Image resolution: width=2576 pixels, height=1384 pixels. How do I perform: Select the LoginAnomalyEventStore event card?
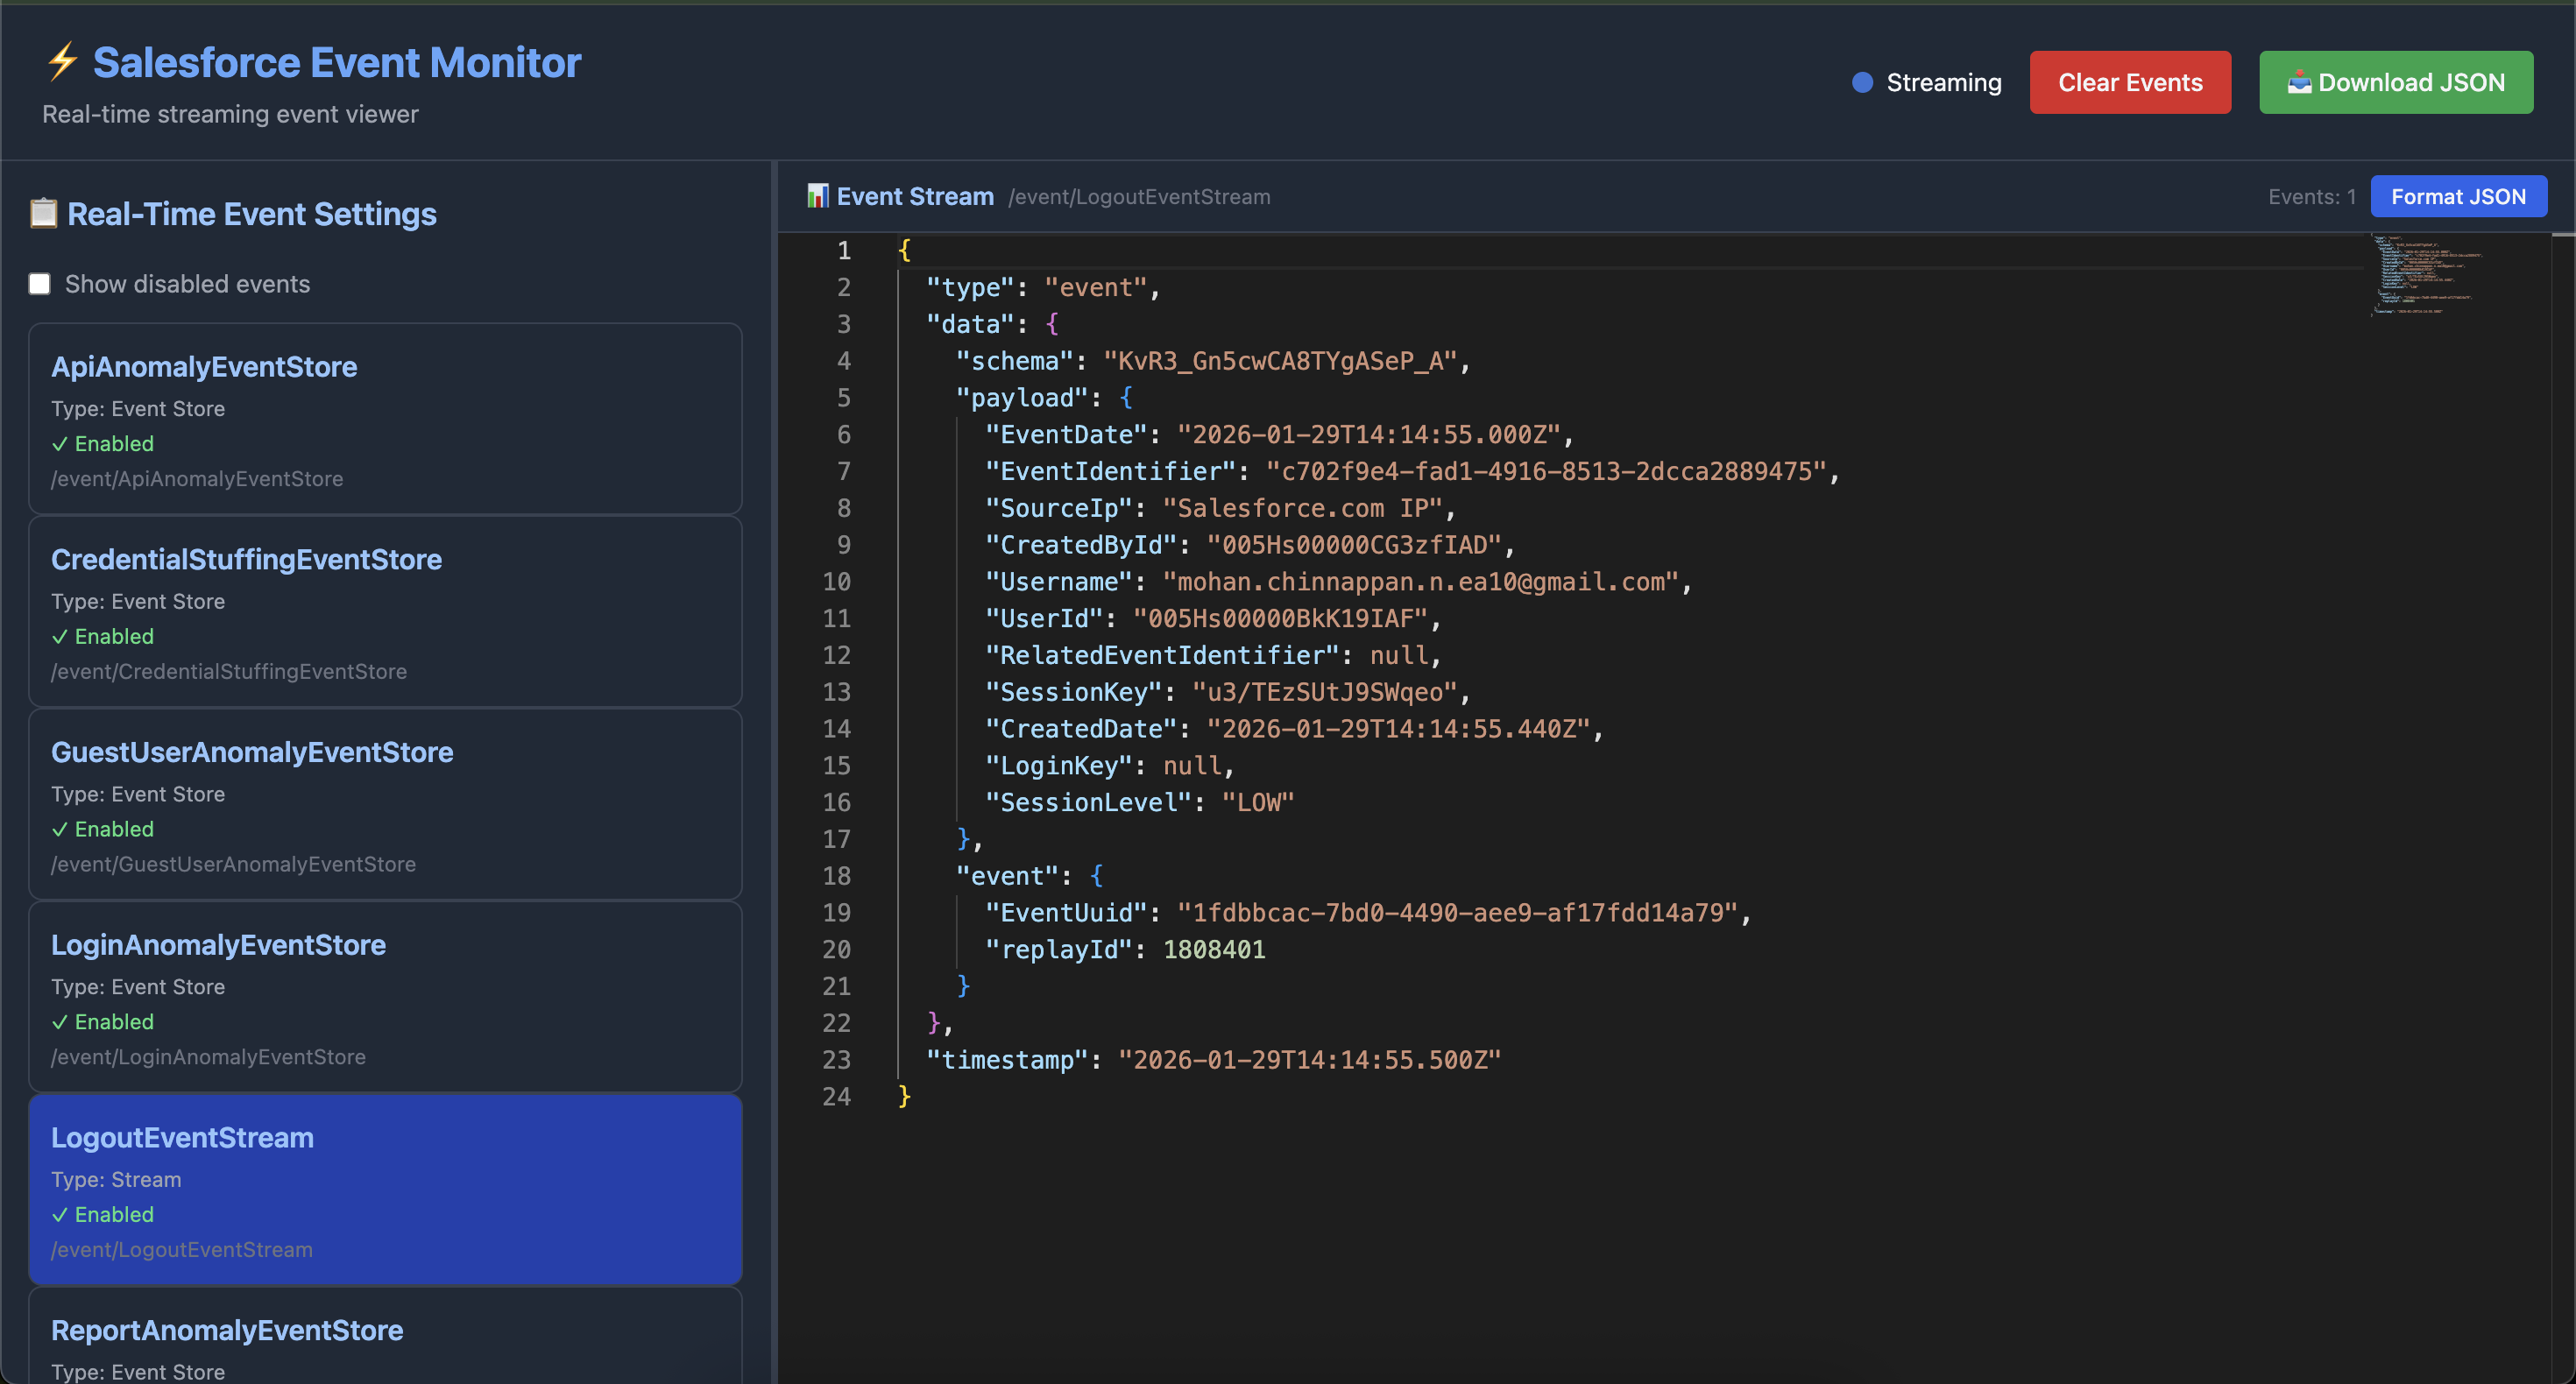(x=385, y=997)
